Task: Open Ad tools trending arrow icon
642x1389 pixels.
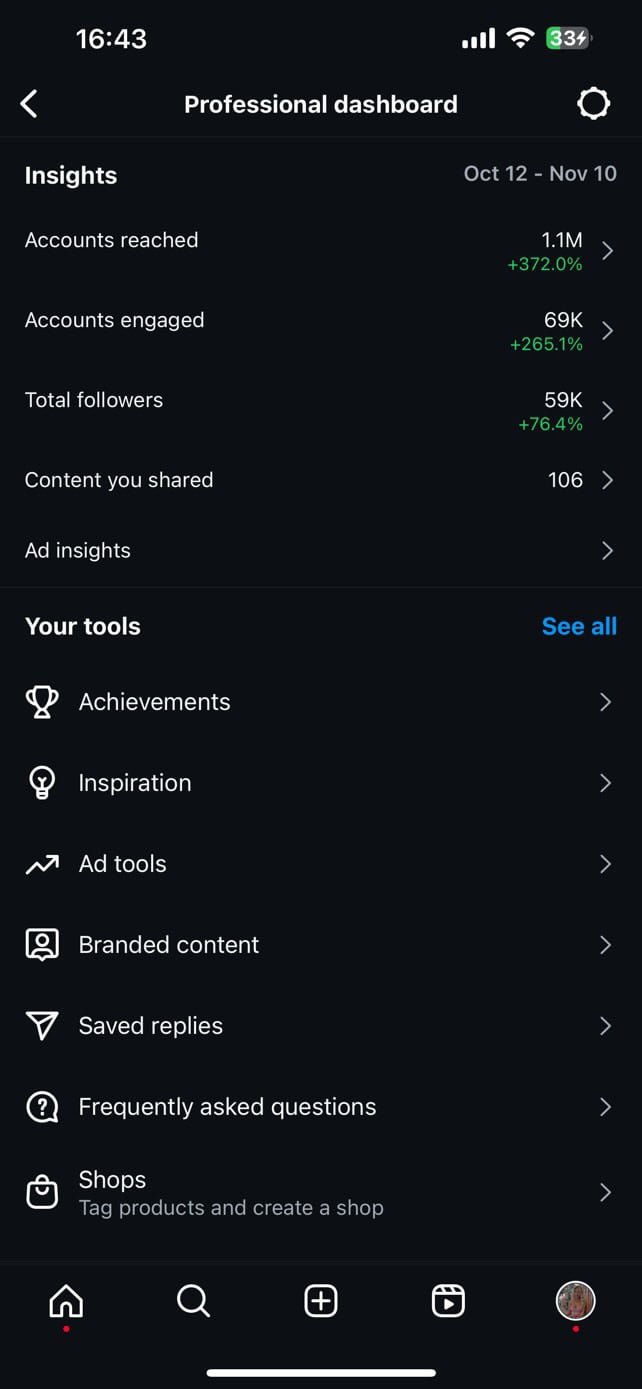Action: (42, 864)
